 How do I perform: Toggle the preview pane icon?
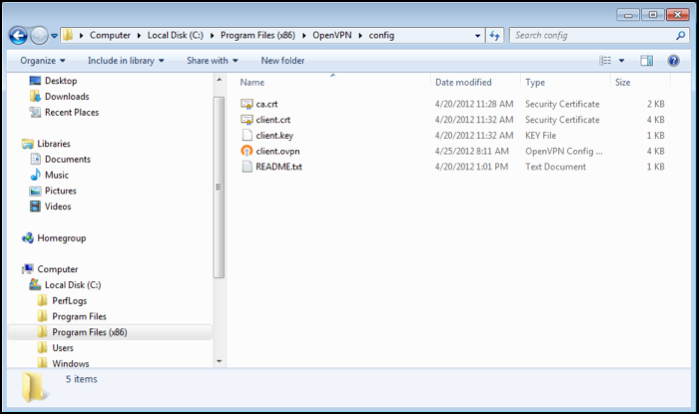click(646, 60)
